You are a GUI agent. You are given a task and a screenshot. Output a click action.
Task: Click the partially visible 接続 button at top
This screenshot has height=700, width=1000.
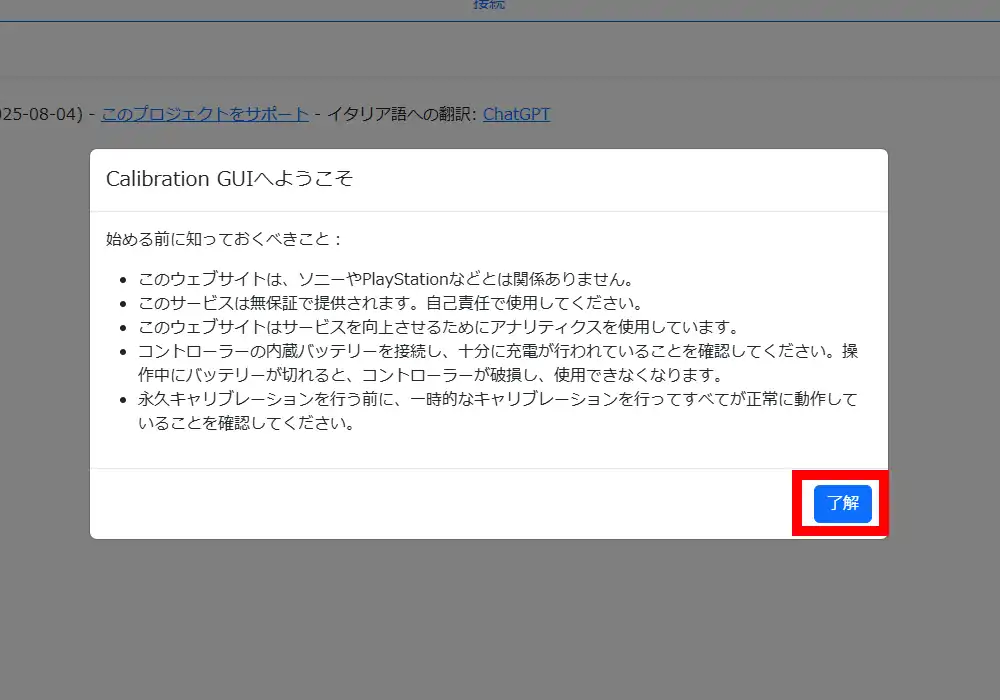click(x=489, y=5)
